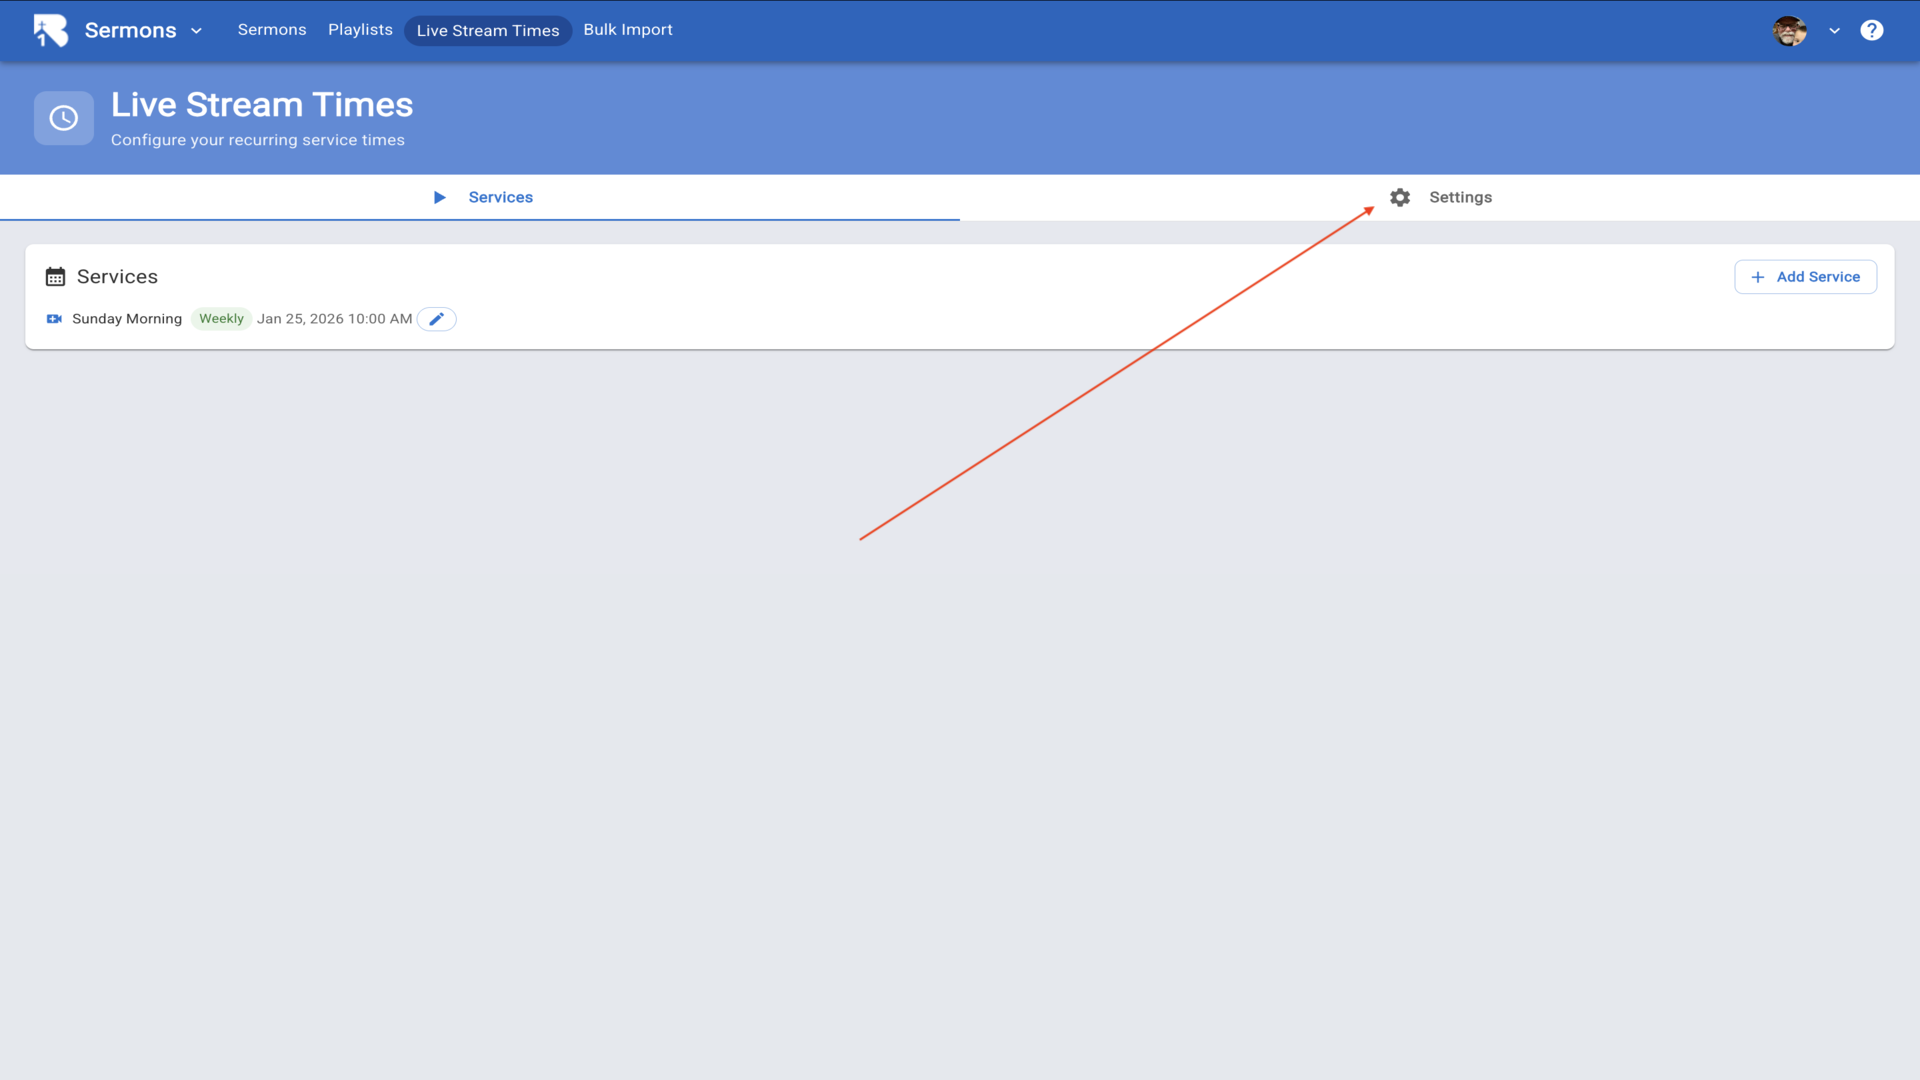Viewport: 1920px width, 1080px height.
Task: Click the Weekly badge
Action: point(221,319)
